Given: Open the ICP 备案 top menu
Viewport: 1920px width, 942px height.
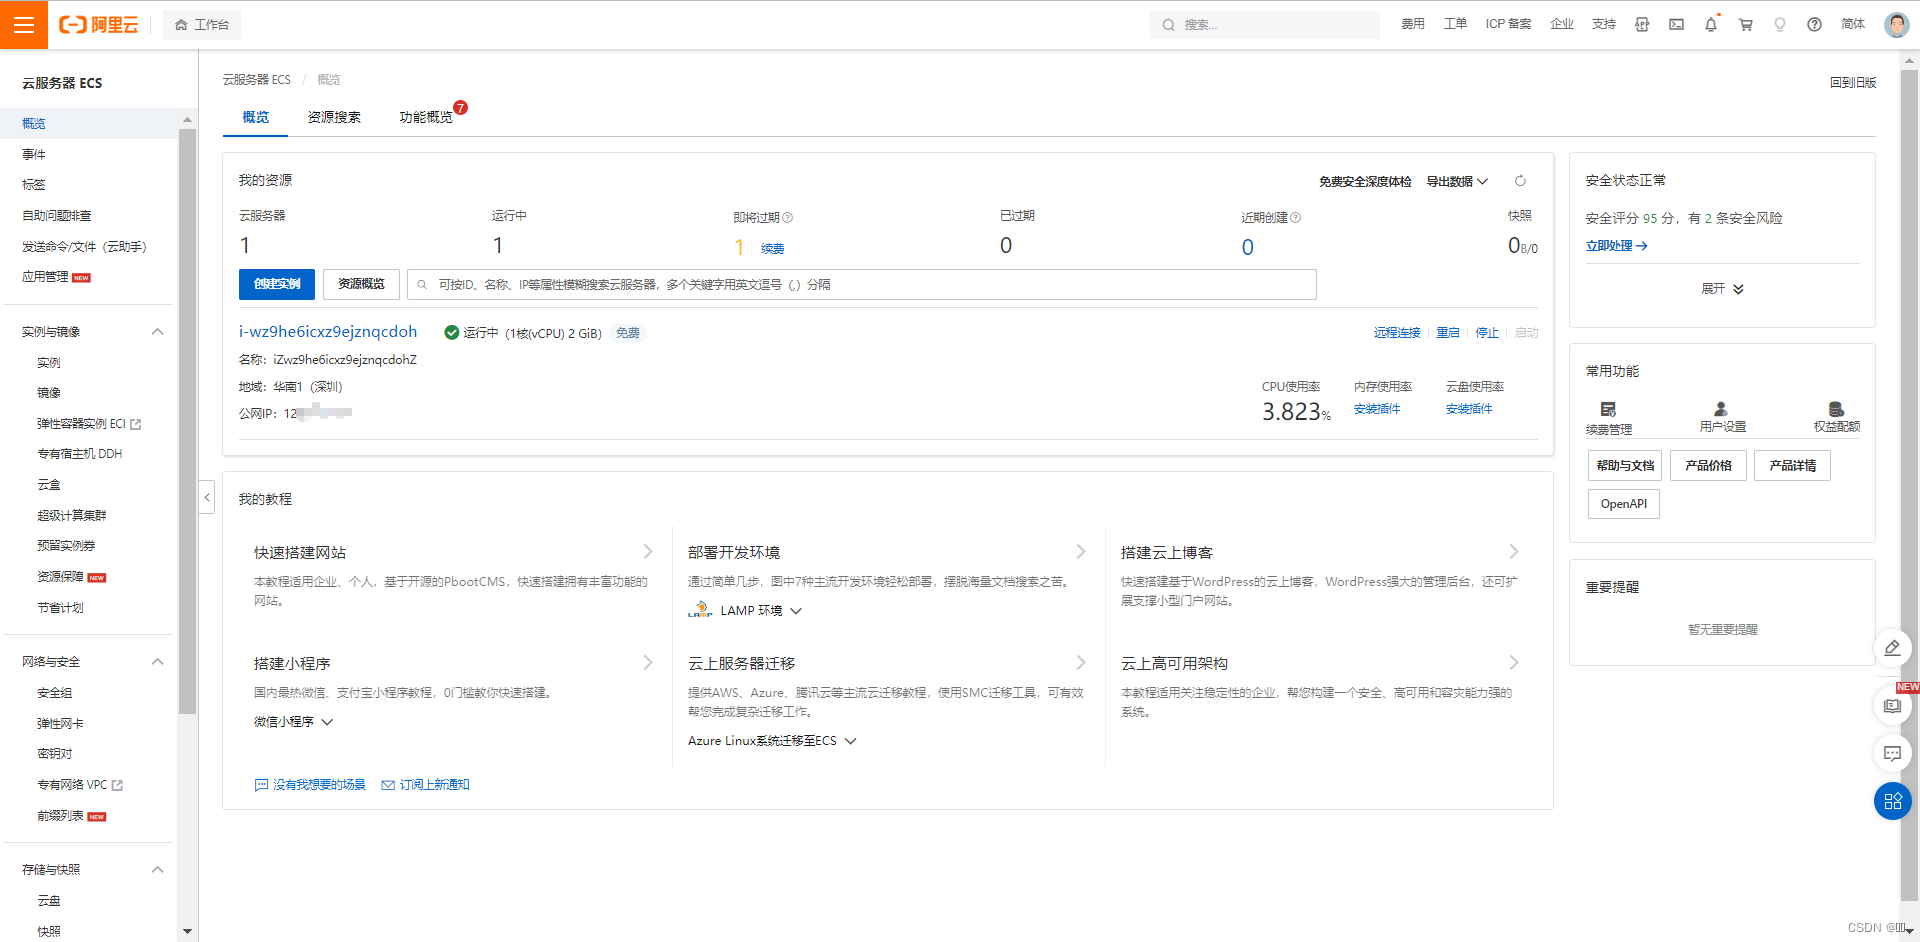Looking at the screenshot, I should [x=1508, y=24].
